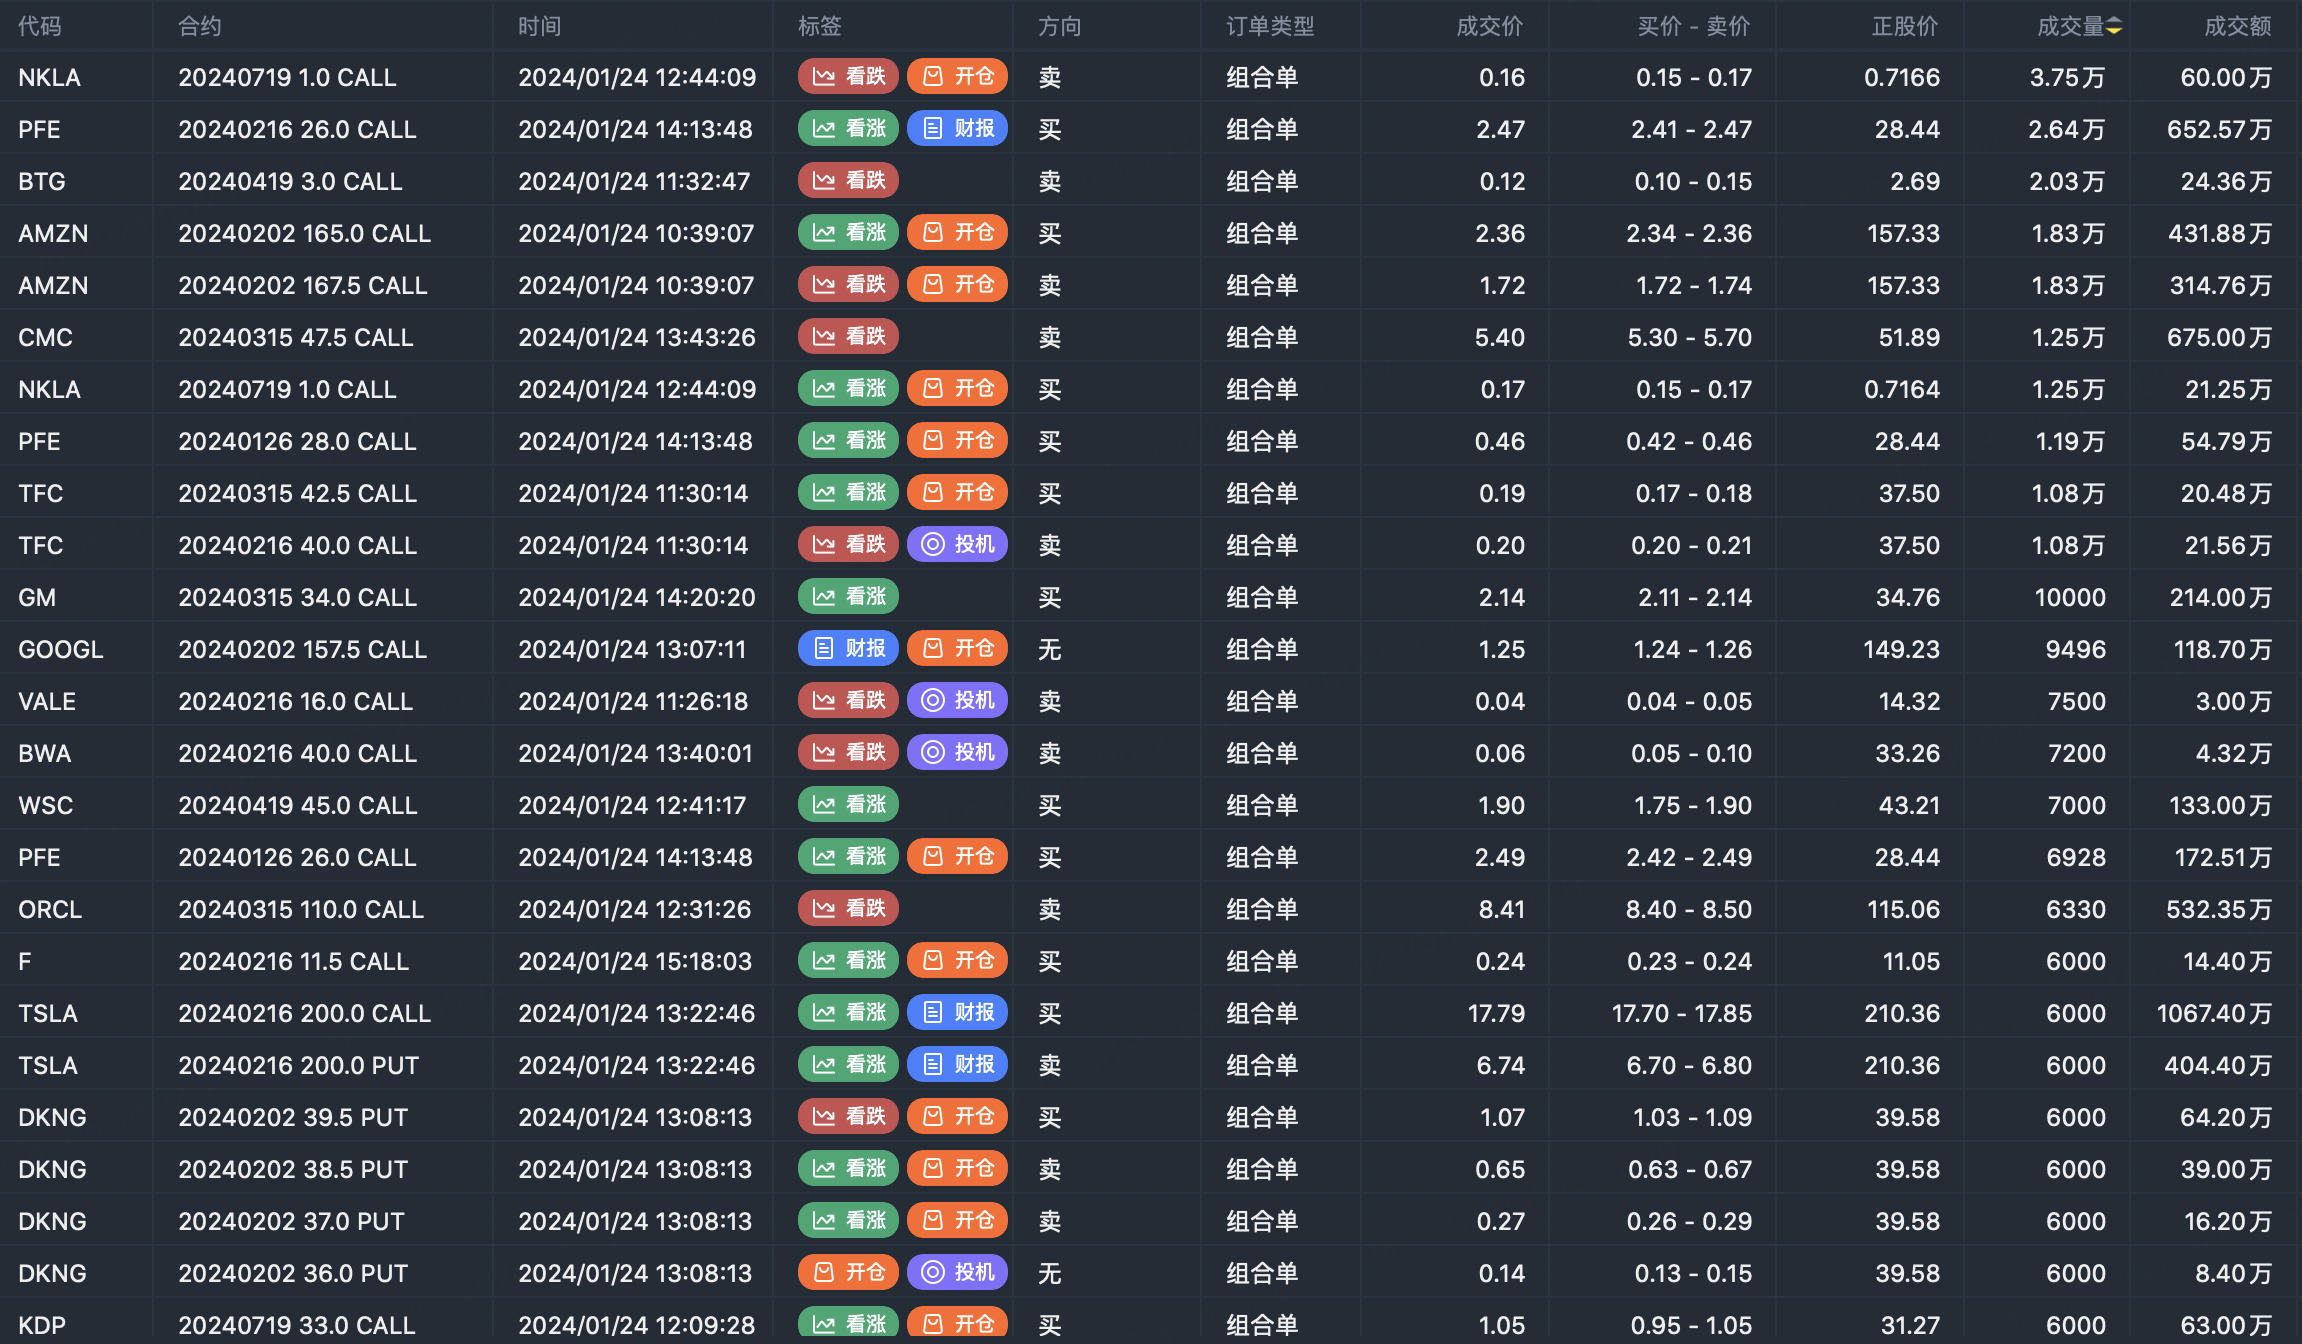The image size is (2302, 1344).
Task: Click 开仓 tag in AMZN 165.0 CALL row
Action: pos(957,233)
